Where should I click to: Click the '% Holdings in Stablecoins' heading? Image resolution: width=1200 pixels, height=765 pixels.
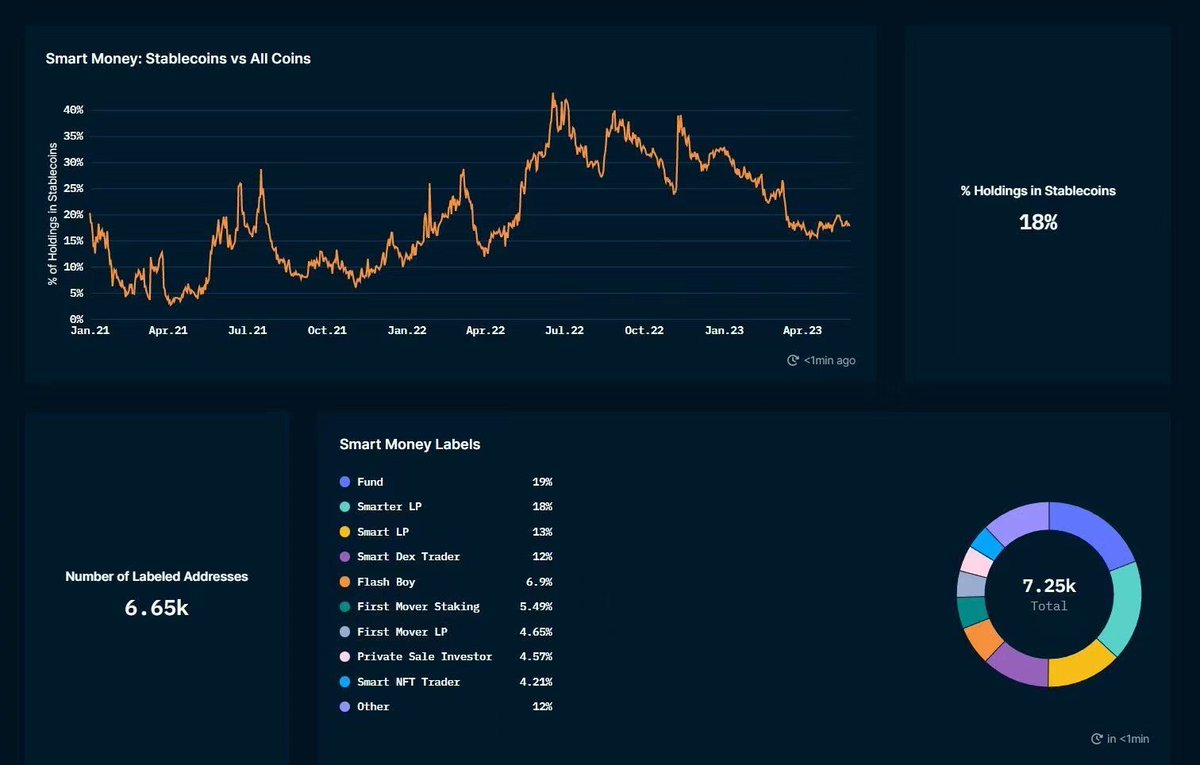click(1038, 190)
